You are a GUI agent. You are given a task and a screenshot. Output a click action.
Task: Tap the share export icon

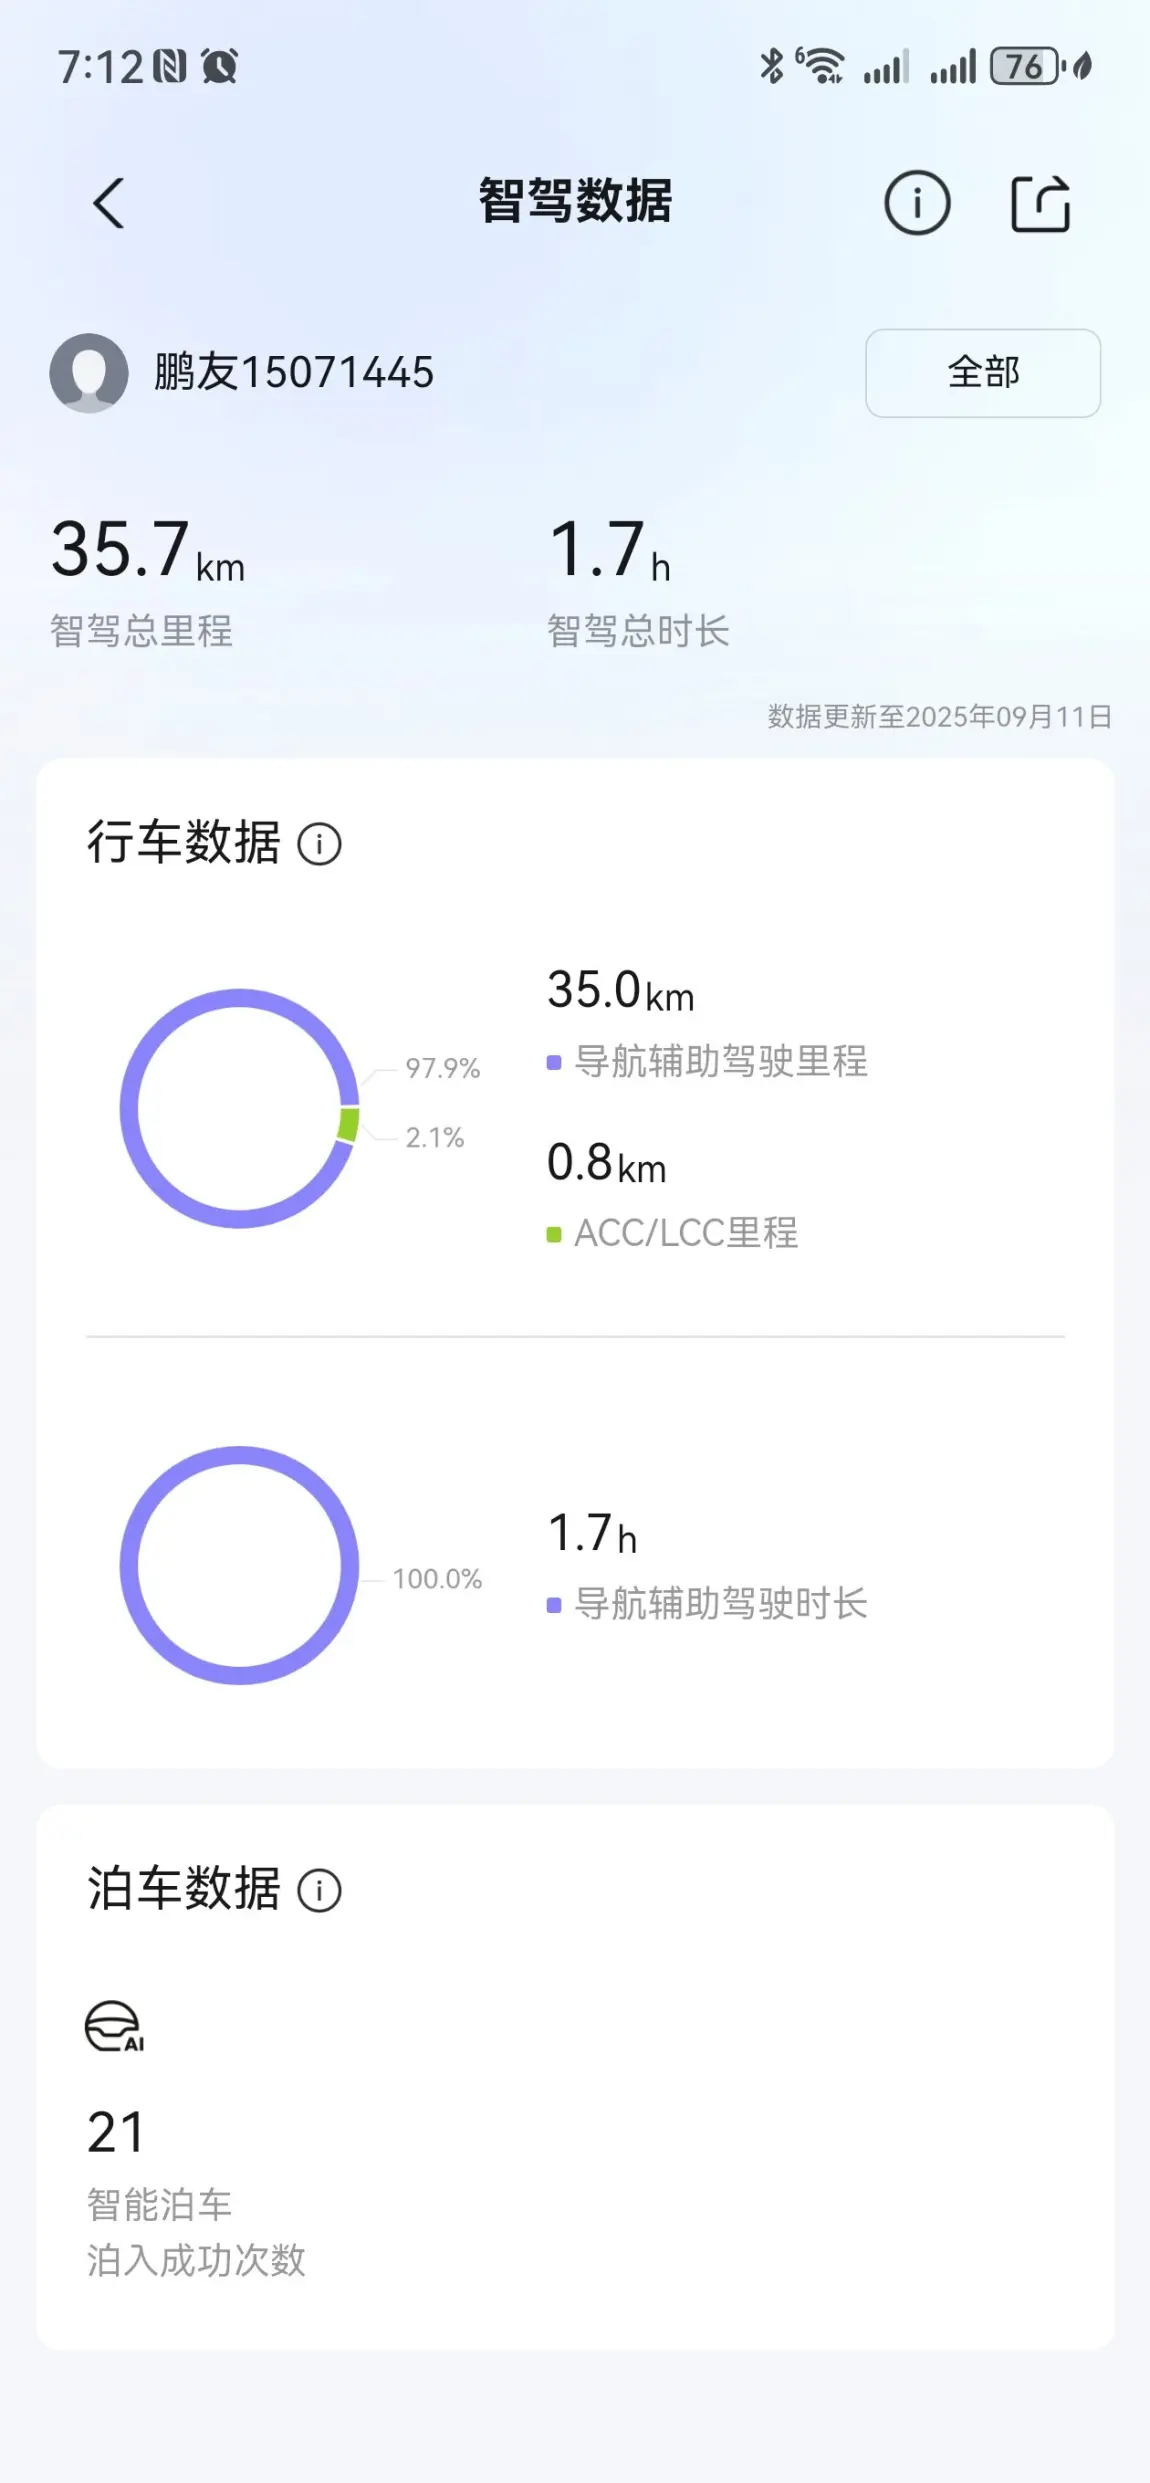pos(1040,203)
